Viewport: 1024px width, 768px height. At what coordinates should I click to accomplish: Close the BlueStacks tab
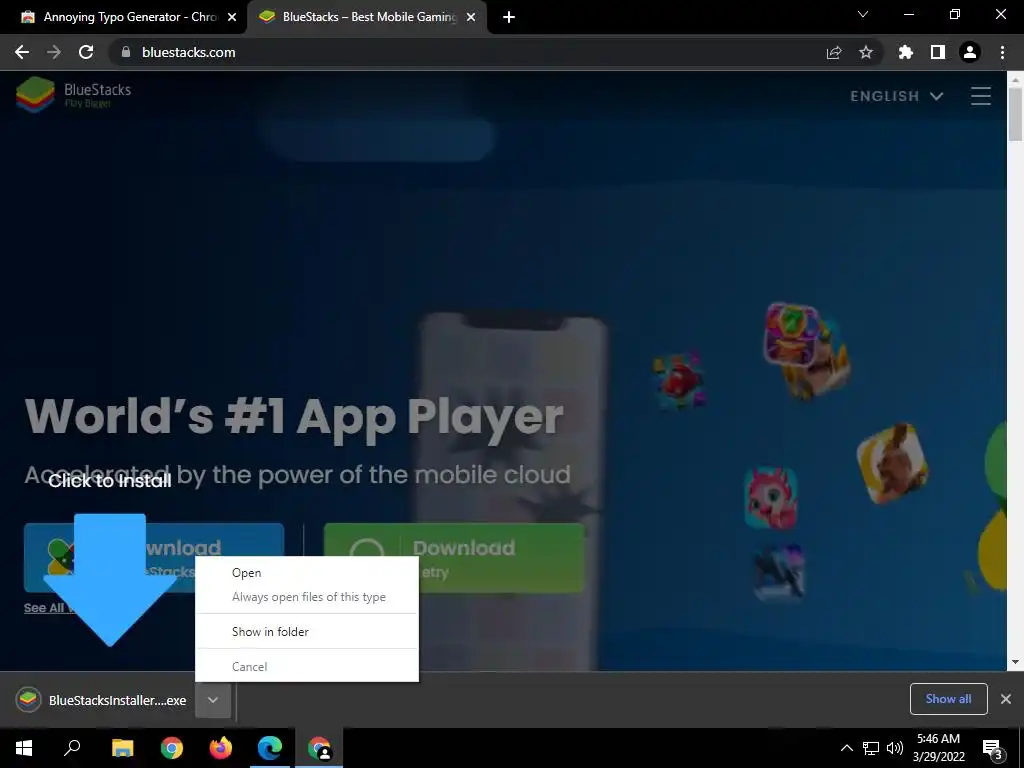(471, 17)
